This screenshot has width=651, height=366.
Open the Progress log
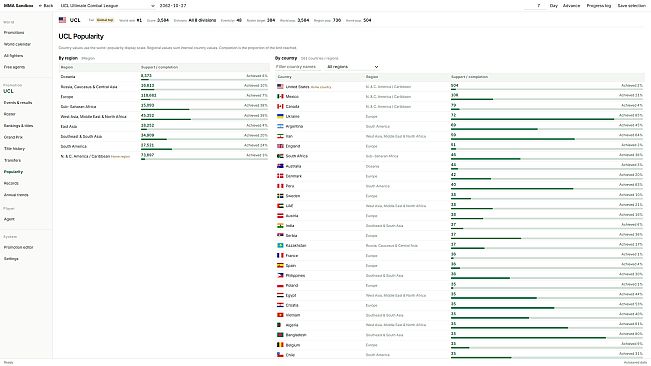point(599,6)
